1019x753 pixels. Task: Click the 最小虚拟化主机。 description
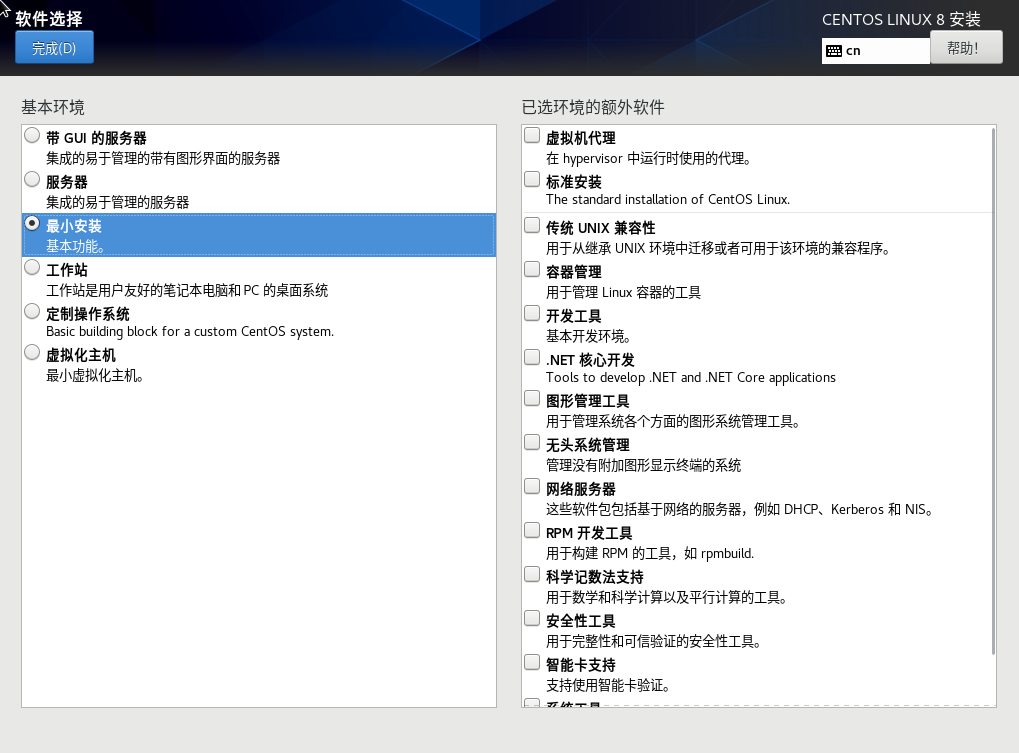pos(95,376)
